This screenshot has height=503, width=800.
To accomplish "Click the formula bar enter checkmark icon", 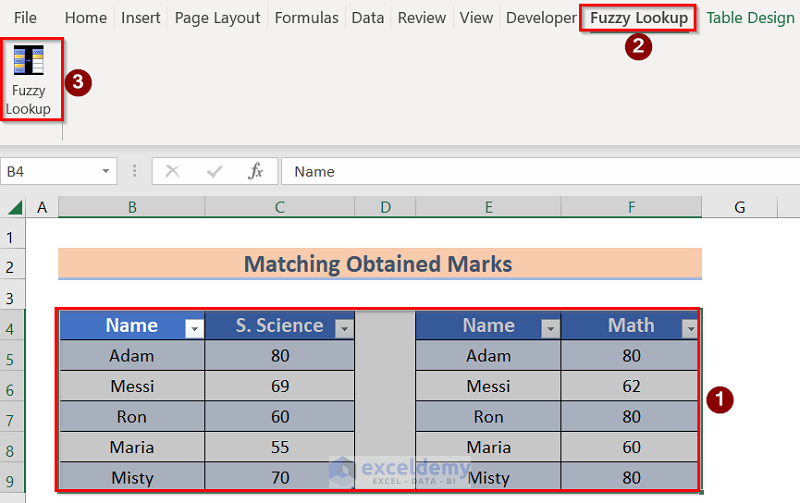I will coord(214,171).
